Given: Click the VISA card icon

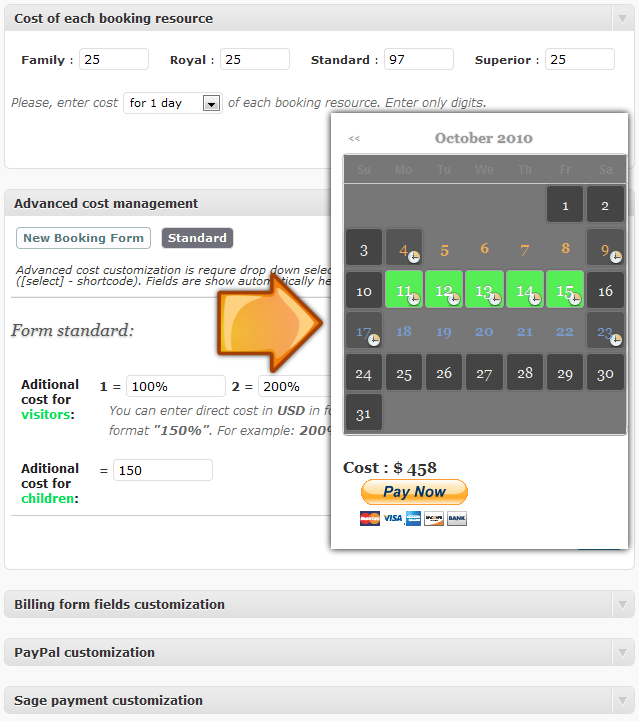Looking at the screenshot, I should pyautogui.click(x=393, y=518).
